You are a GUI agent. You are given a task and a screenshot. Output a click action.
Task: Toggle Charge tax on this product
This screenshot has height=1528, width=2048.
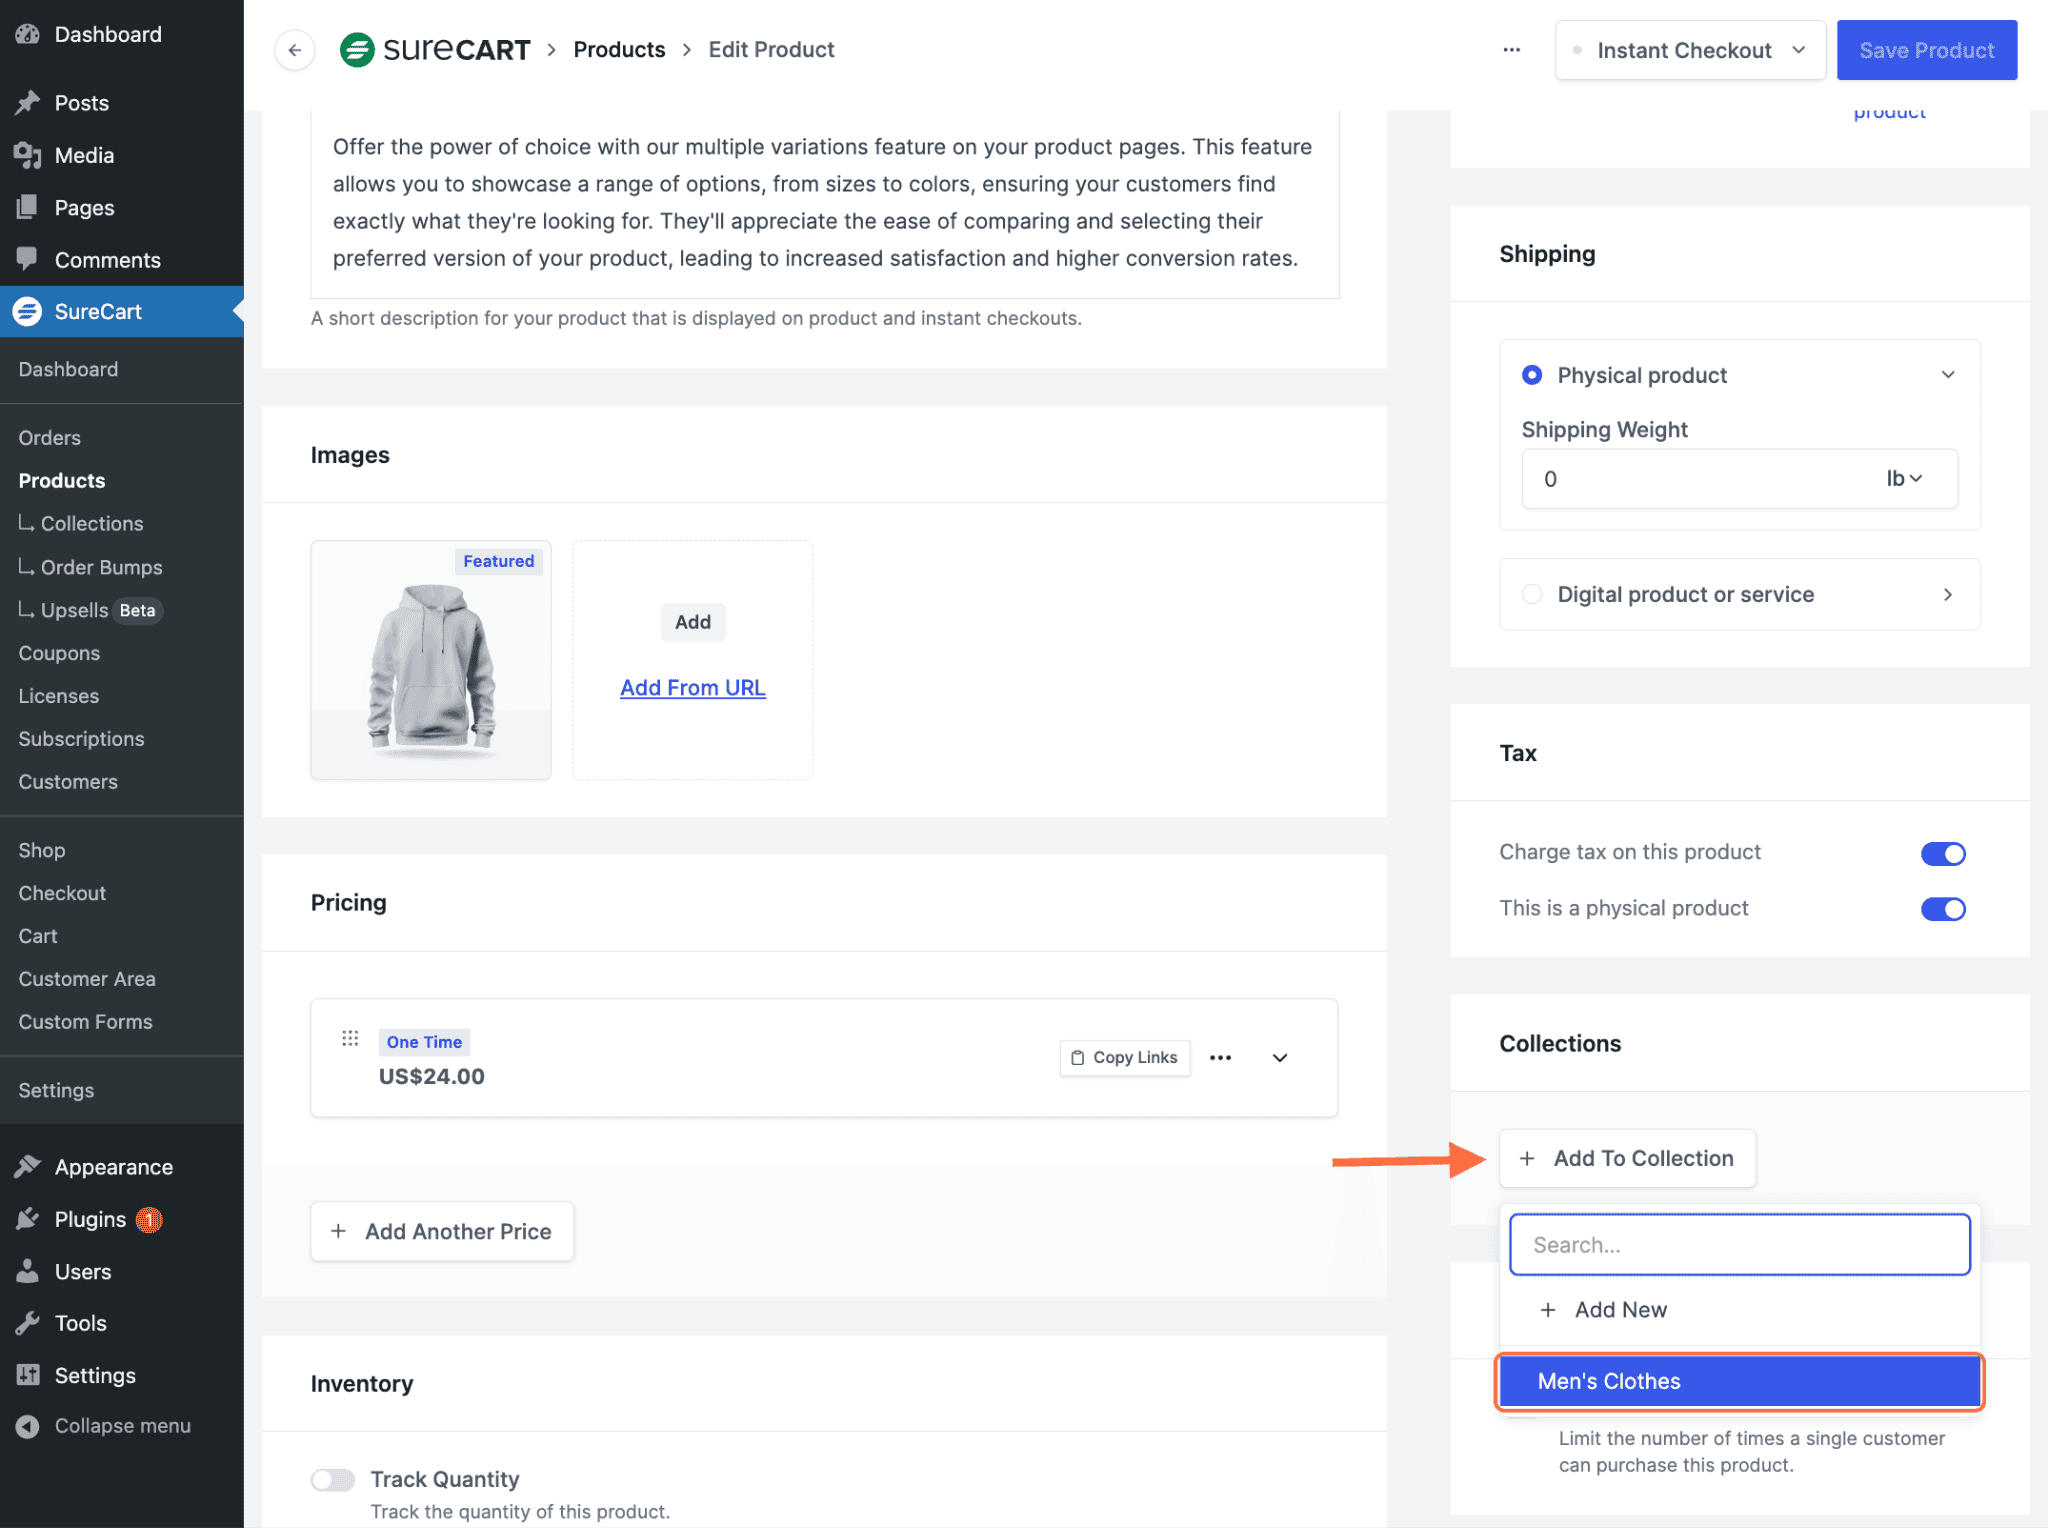1942,853
